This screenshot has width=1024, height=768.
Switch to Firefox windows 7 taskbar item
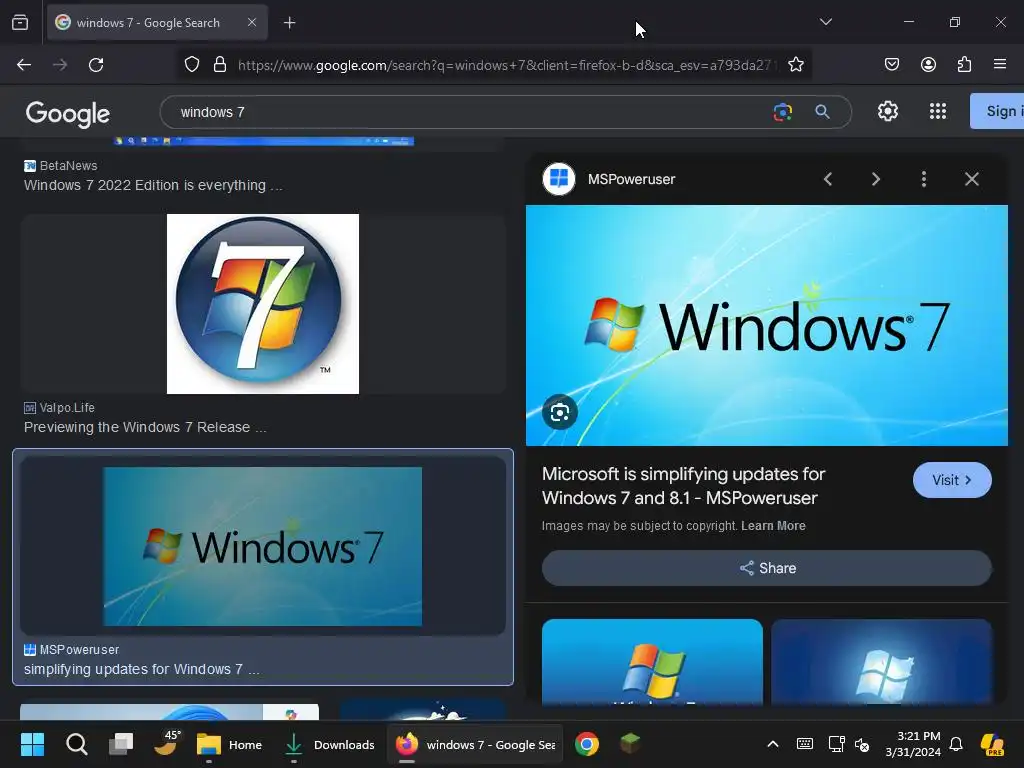click(475, 744)
